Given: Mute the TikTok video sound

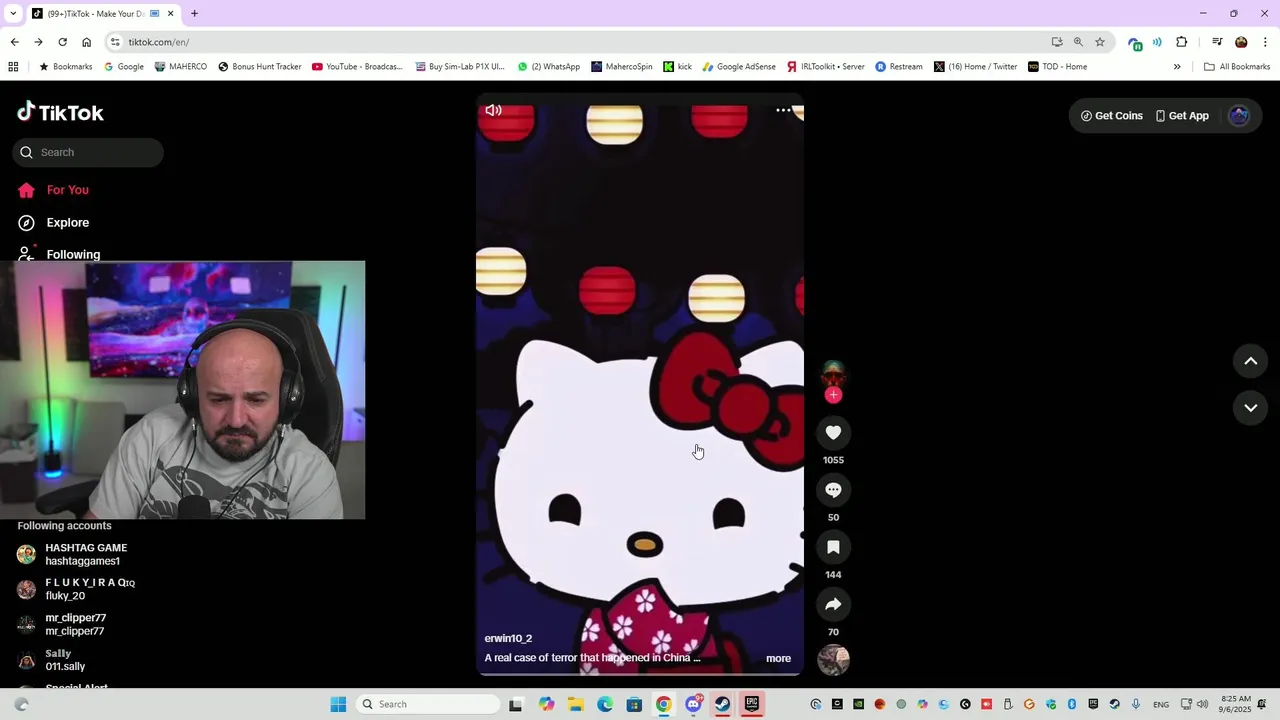Looking at the screenshot, I should click(x=493, y=110).
